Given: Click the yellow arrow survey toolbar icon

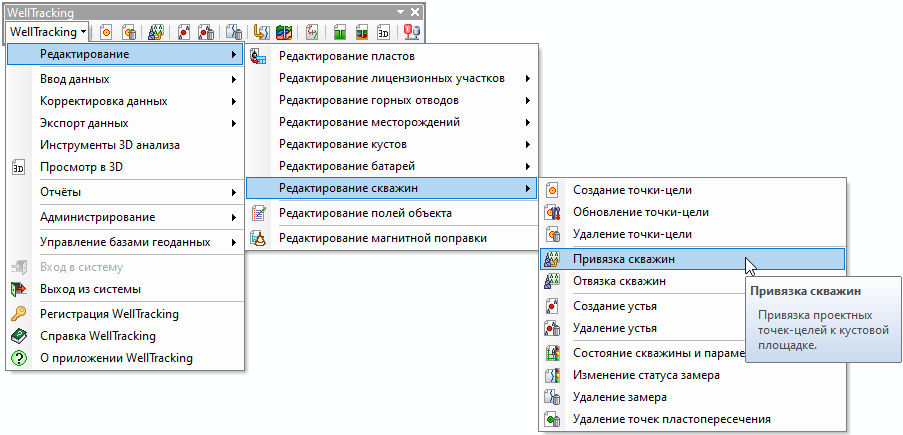Looking at the screenshot, I should (x=262, y=32).
